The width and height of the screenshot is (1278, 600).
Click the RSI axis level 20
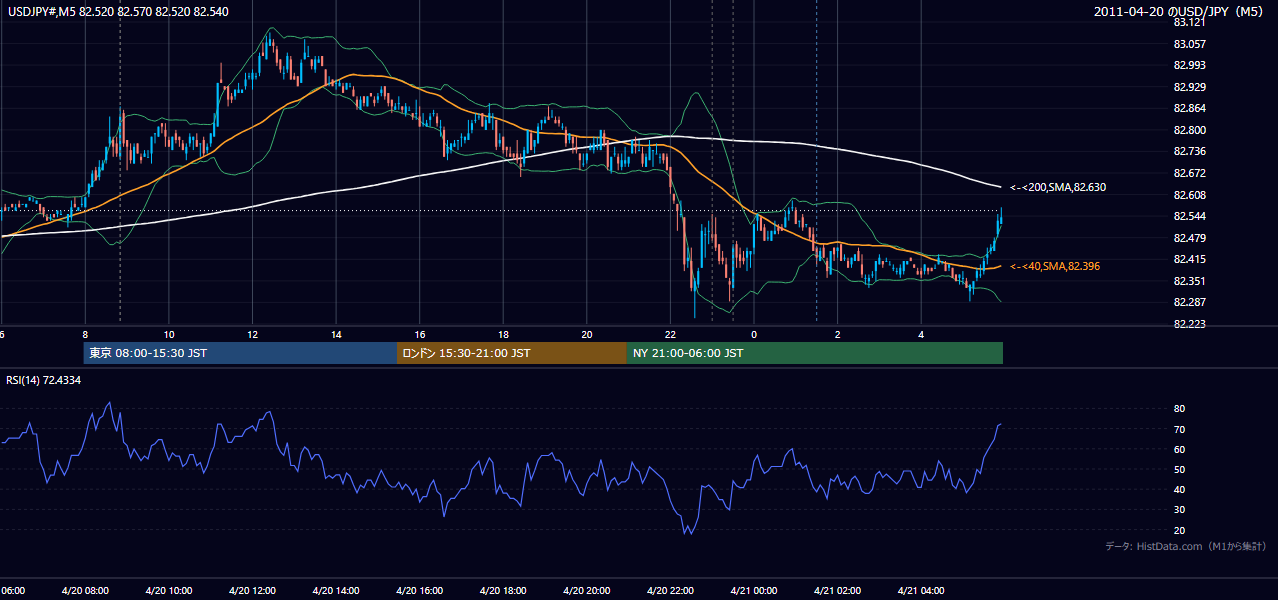pos(1180,530)
